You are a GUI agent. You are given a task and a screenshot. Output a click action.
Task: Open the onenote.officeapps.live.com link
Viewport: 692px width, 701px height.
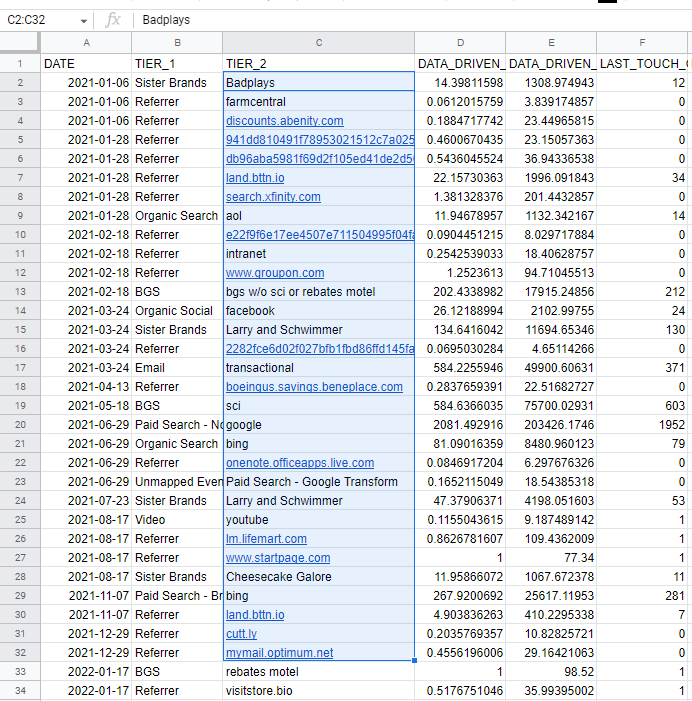(x=300, y=463)
